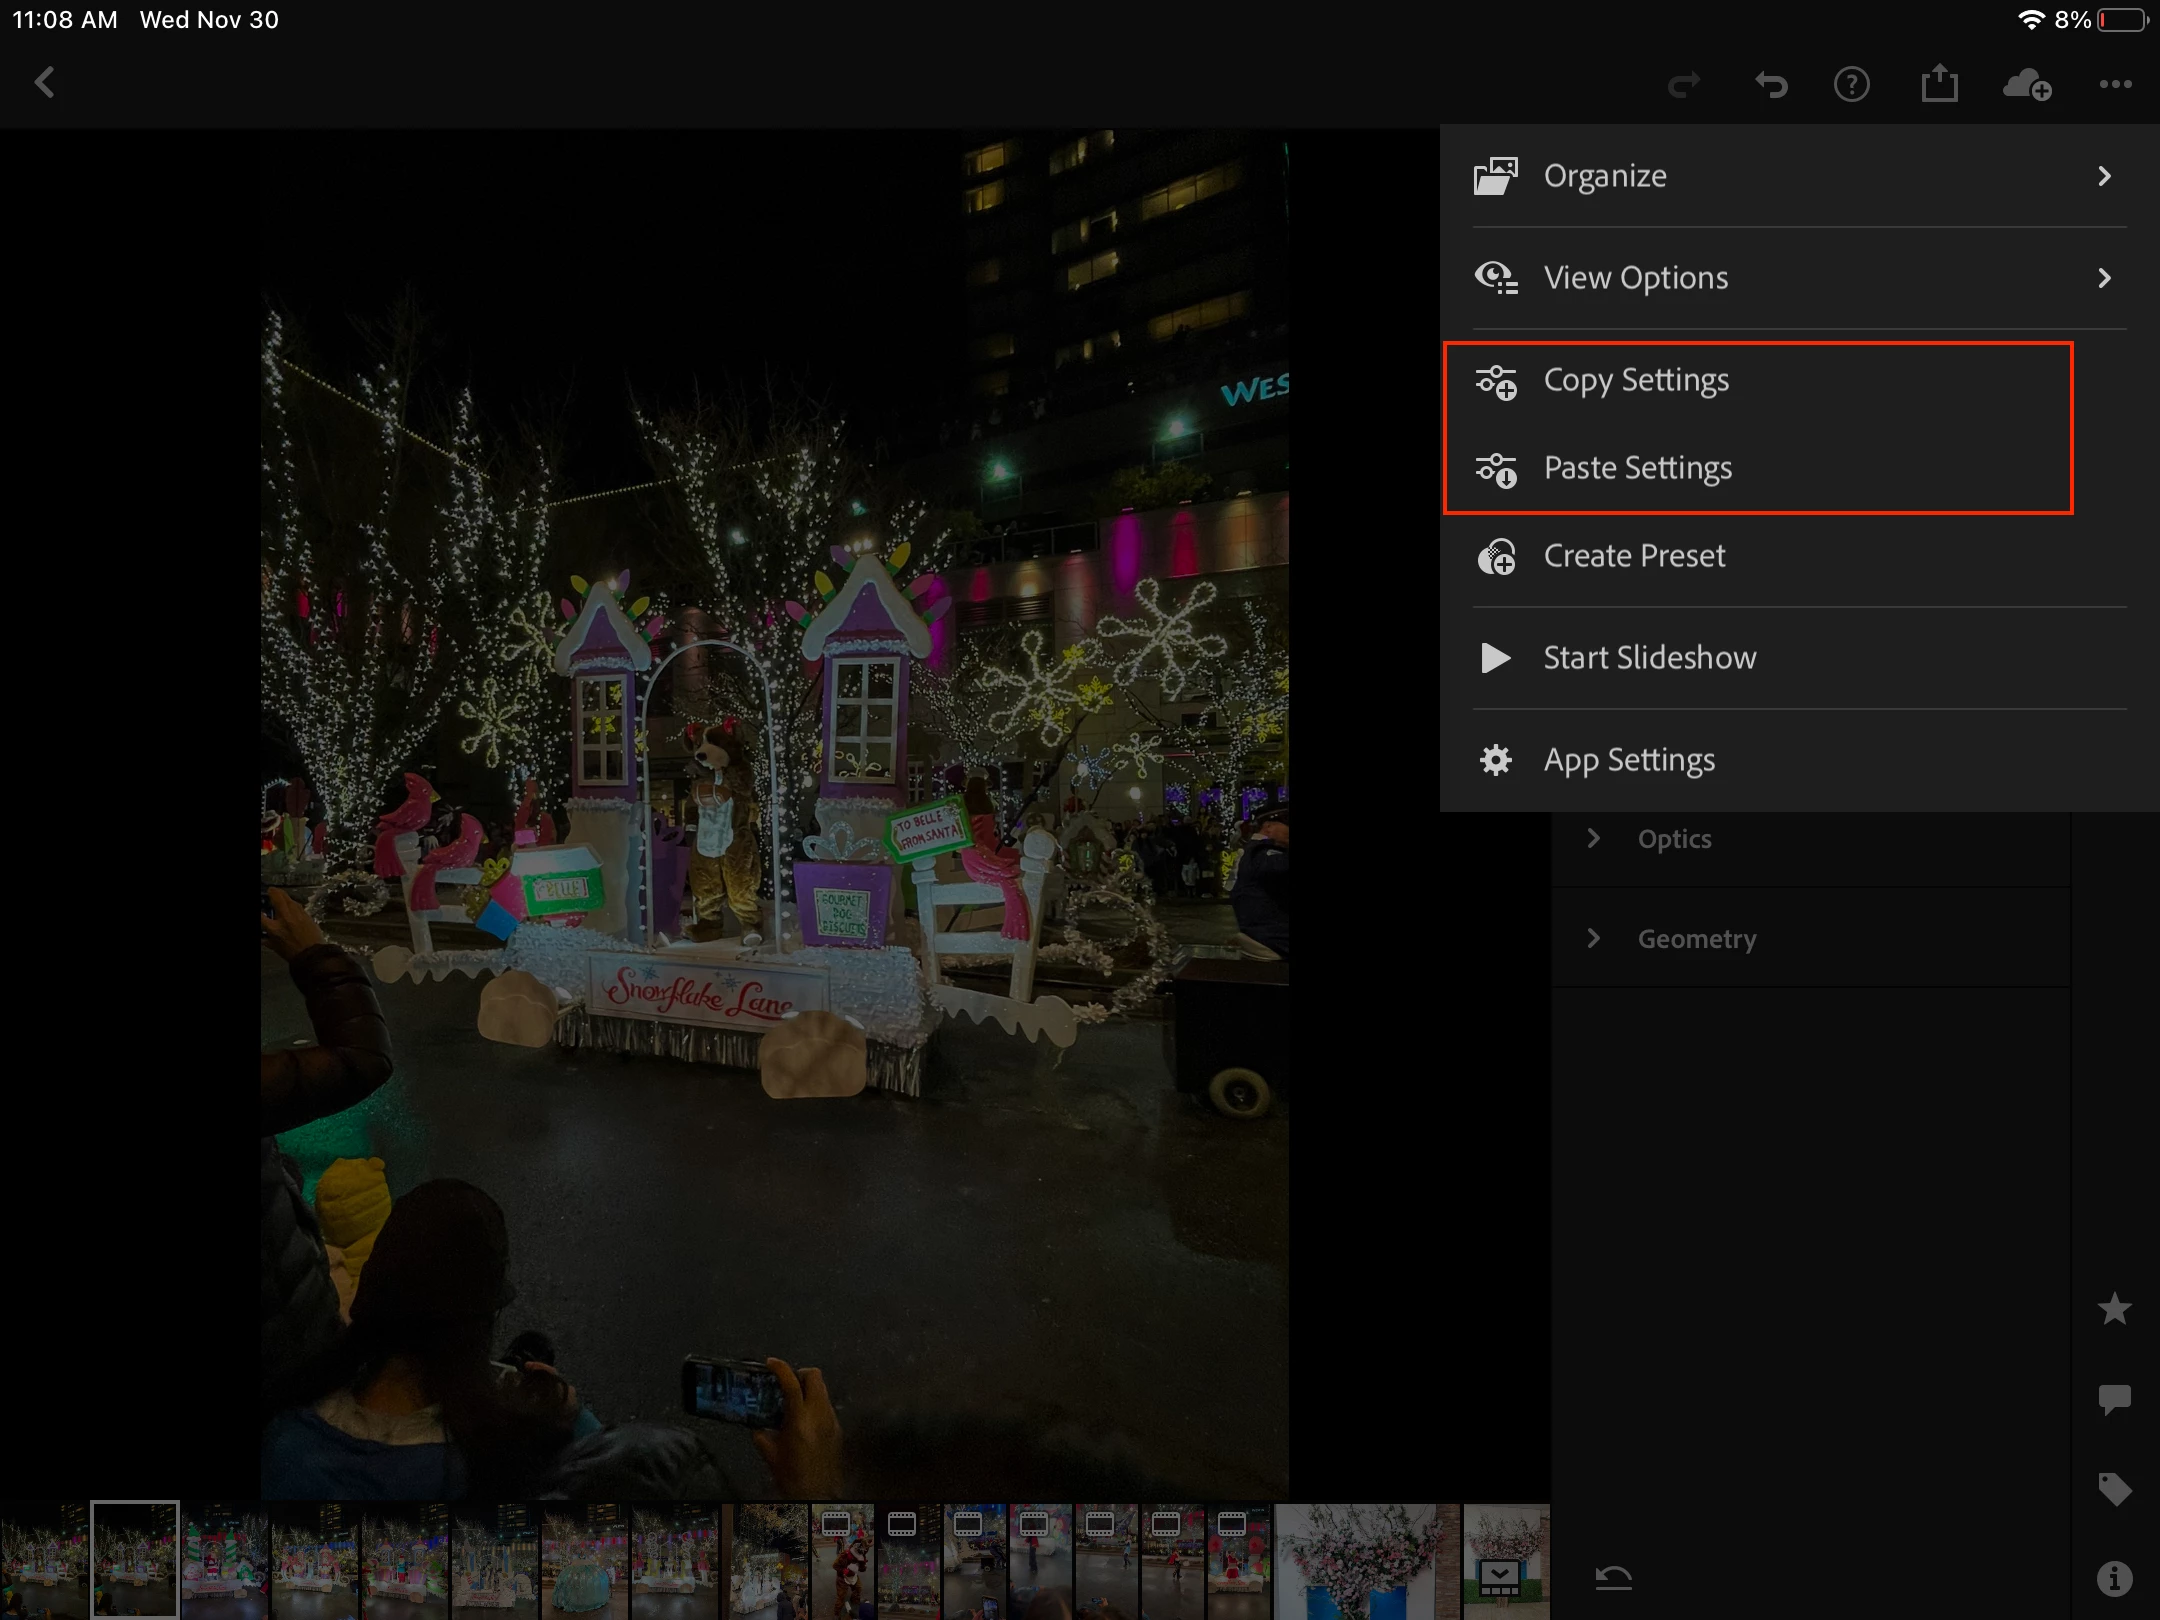Open the help question mark icon
Image resolution: width=2160 pixels, height=1620 pixels.
tap(1852, 85)
